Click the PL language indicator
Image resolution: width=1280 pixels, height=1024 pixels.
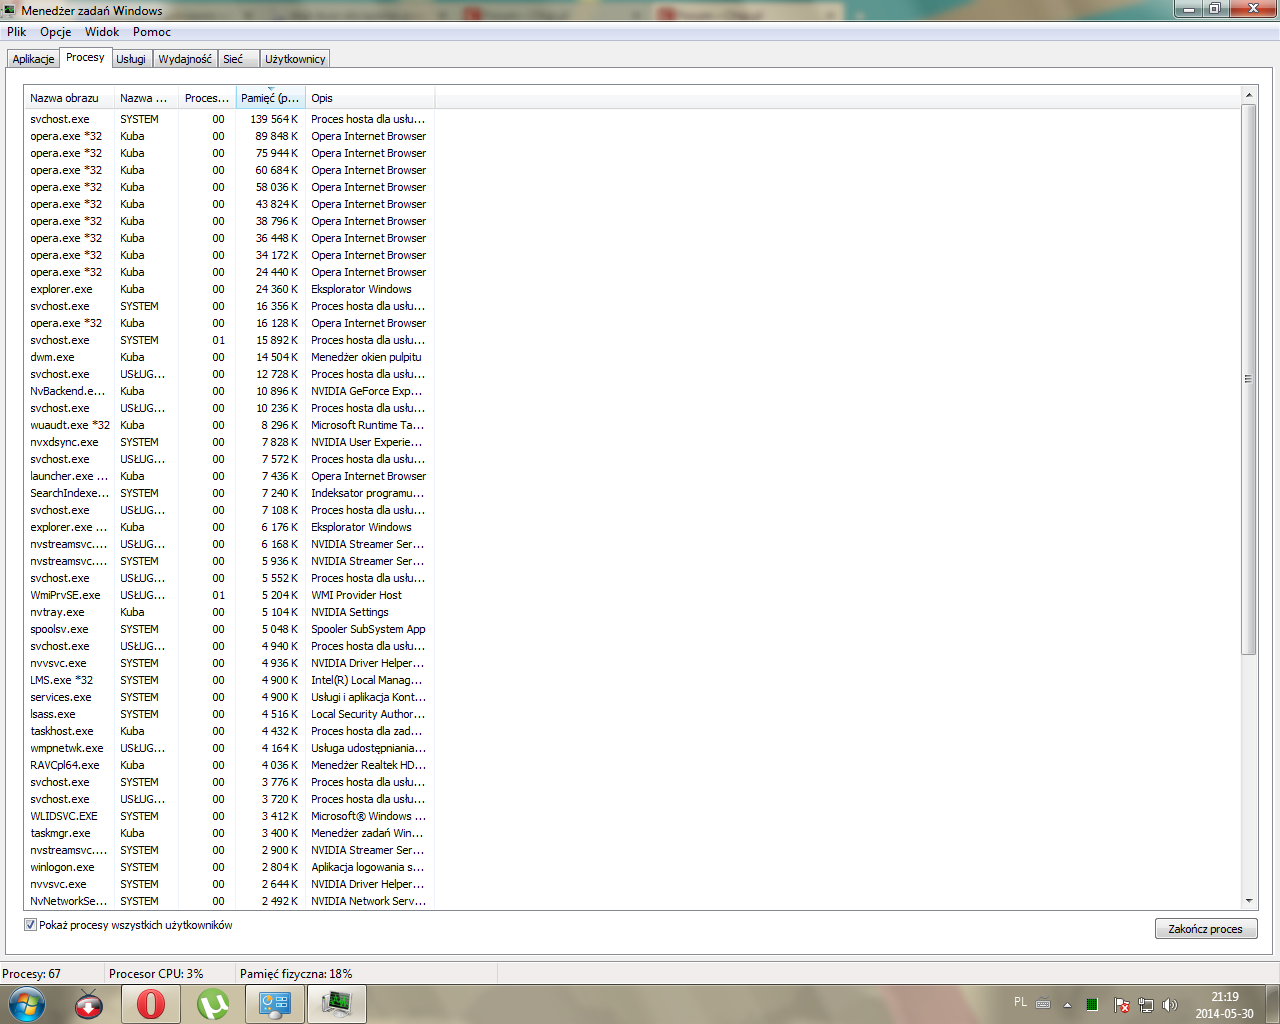click(x=1020, y=1002)
